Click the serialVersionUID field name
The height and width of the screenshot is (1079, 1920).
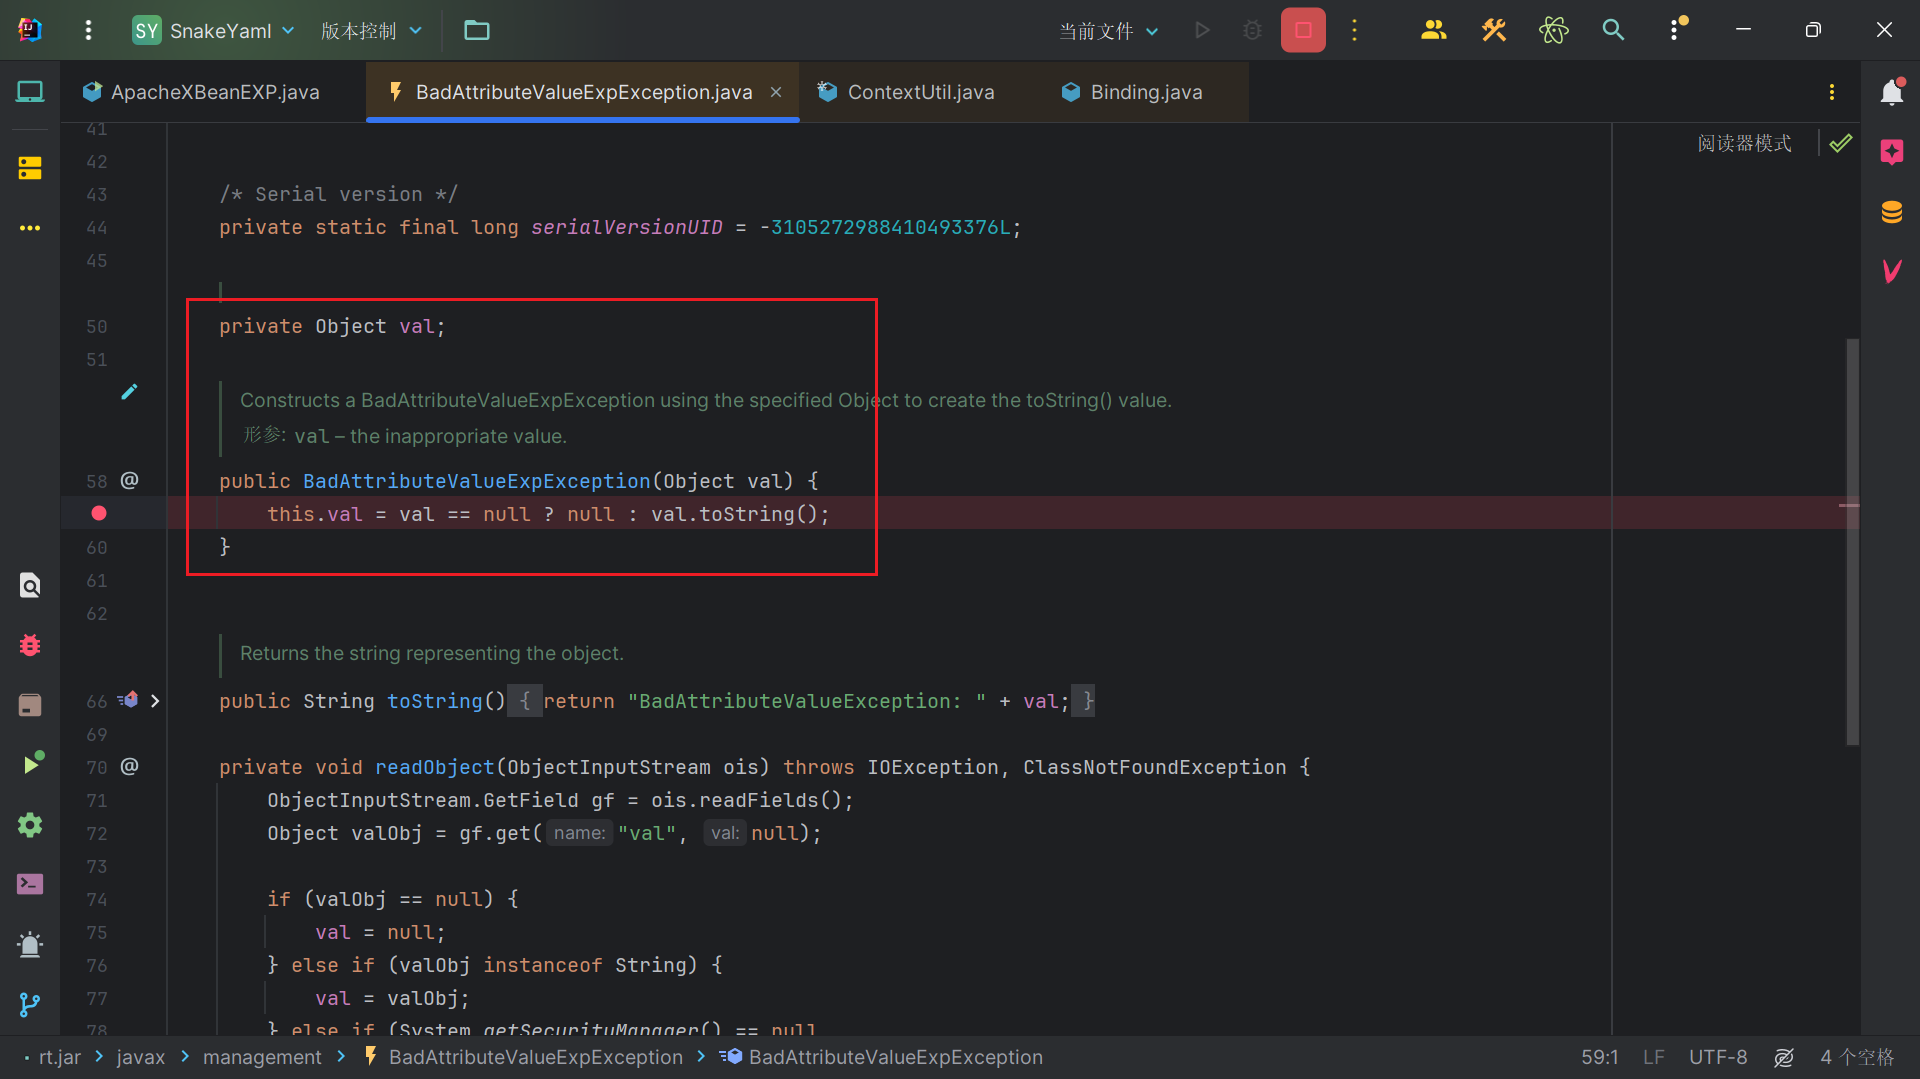[626, 227]
